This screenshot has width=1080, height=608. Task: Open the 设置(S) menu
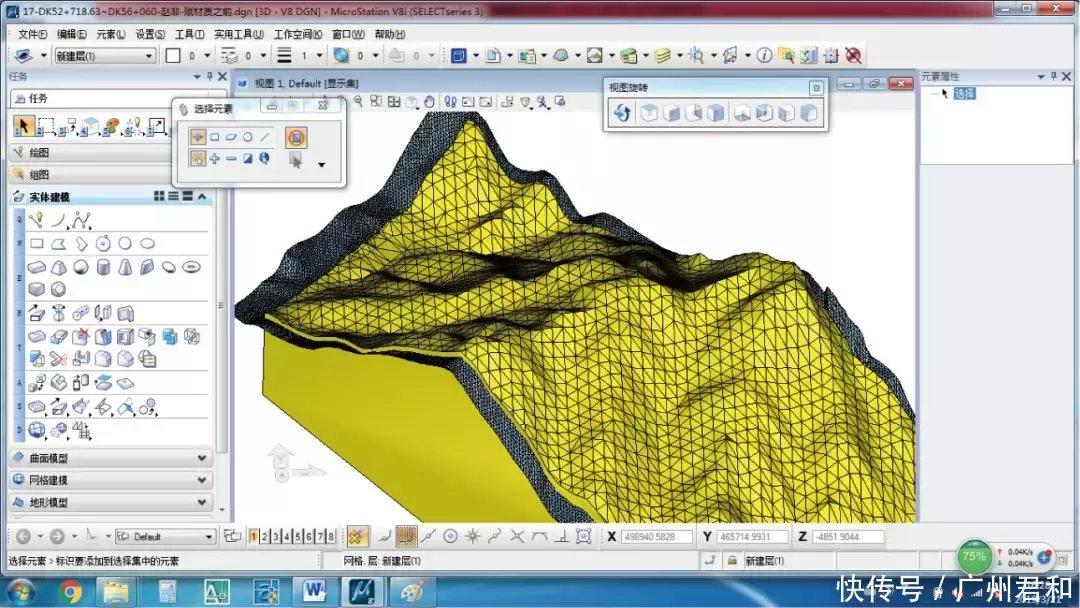point(150,34)
